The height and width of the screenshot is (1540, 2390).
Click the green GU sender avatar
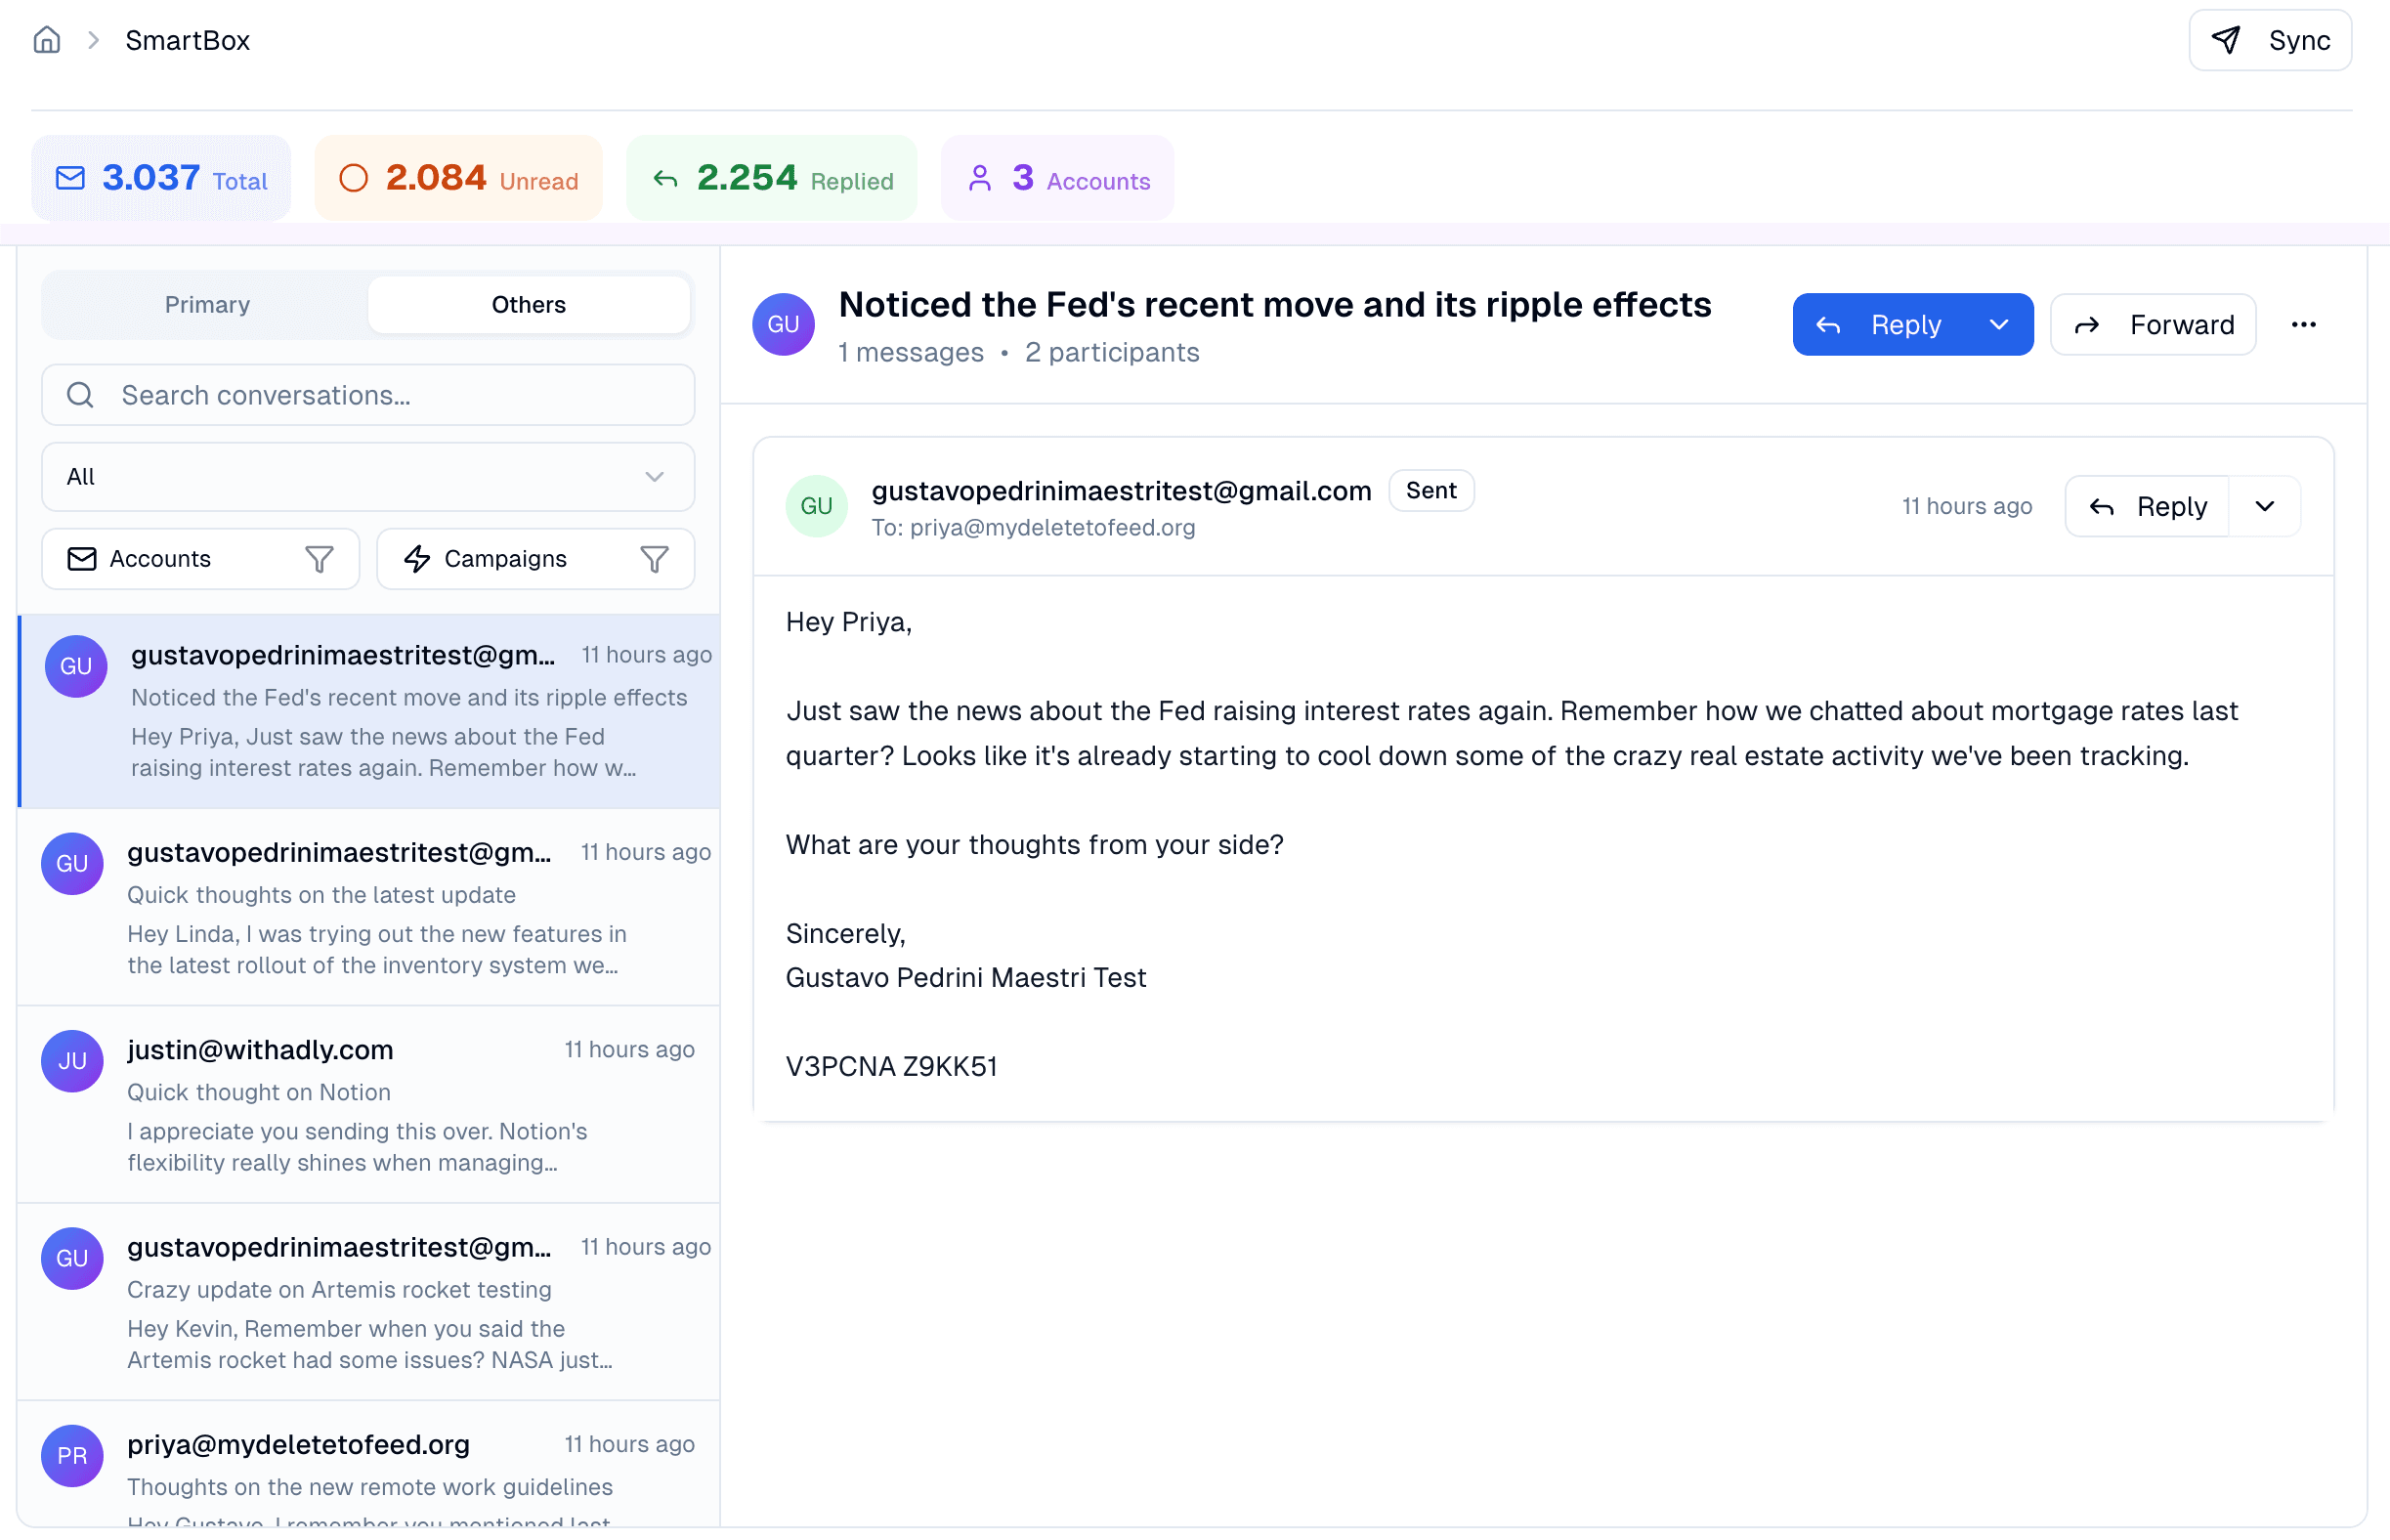pos(816,506)
